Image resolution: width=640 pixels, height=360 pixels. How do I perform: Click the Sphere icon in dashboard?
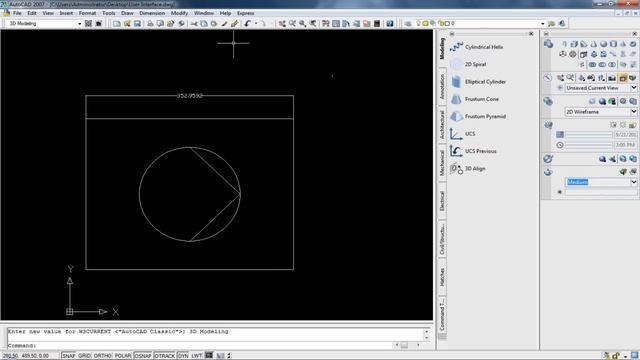(603, 44)
